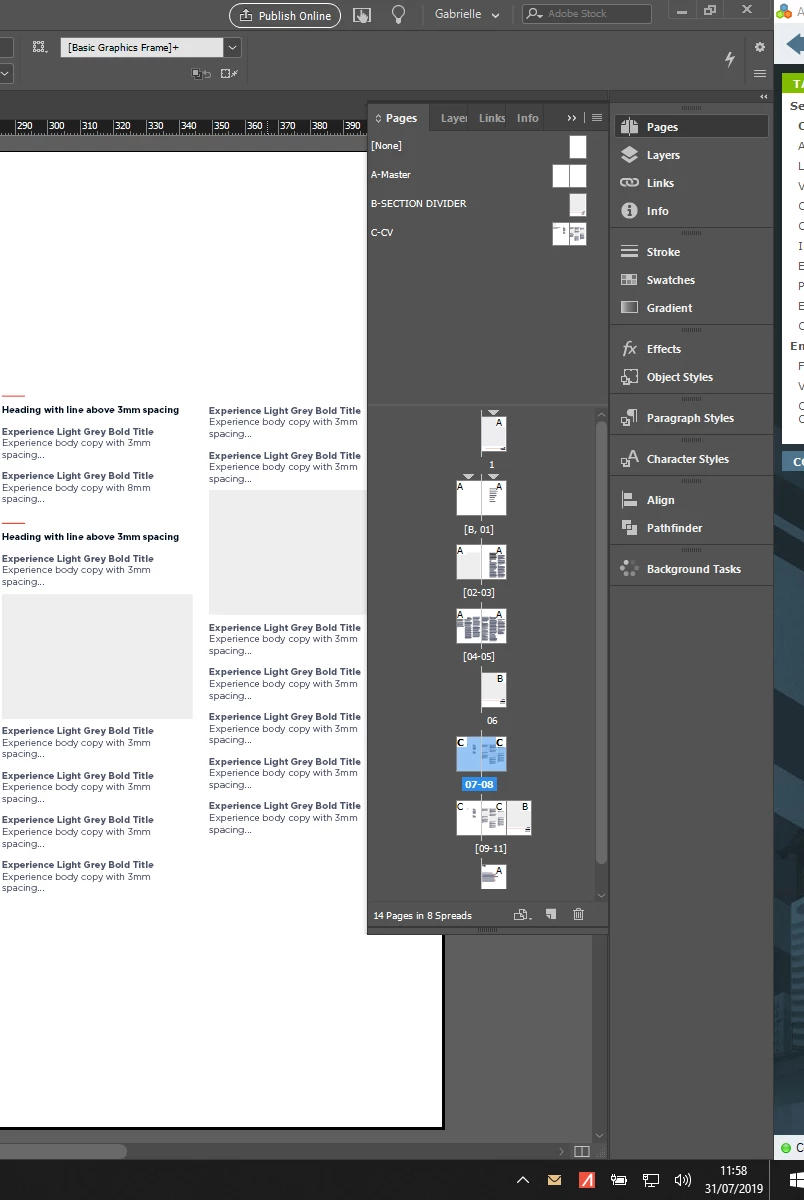The height and width of the screenshot is (1200, 804).
Task: Select page 1 thumbnail
Action: click(x=494, y=434)
